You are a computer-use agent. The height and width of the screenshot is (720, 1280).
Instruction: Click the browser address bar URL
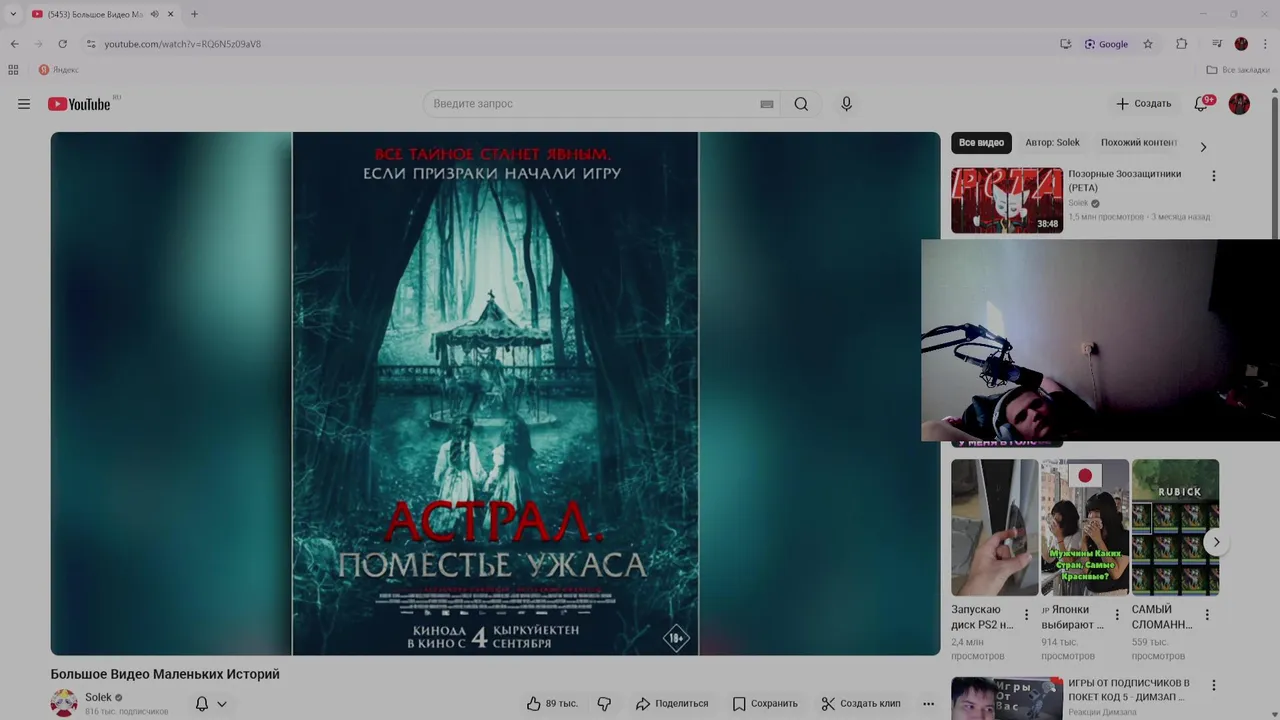coord(182,44)
